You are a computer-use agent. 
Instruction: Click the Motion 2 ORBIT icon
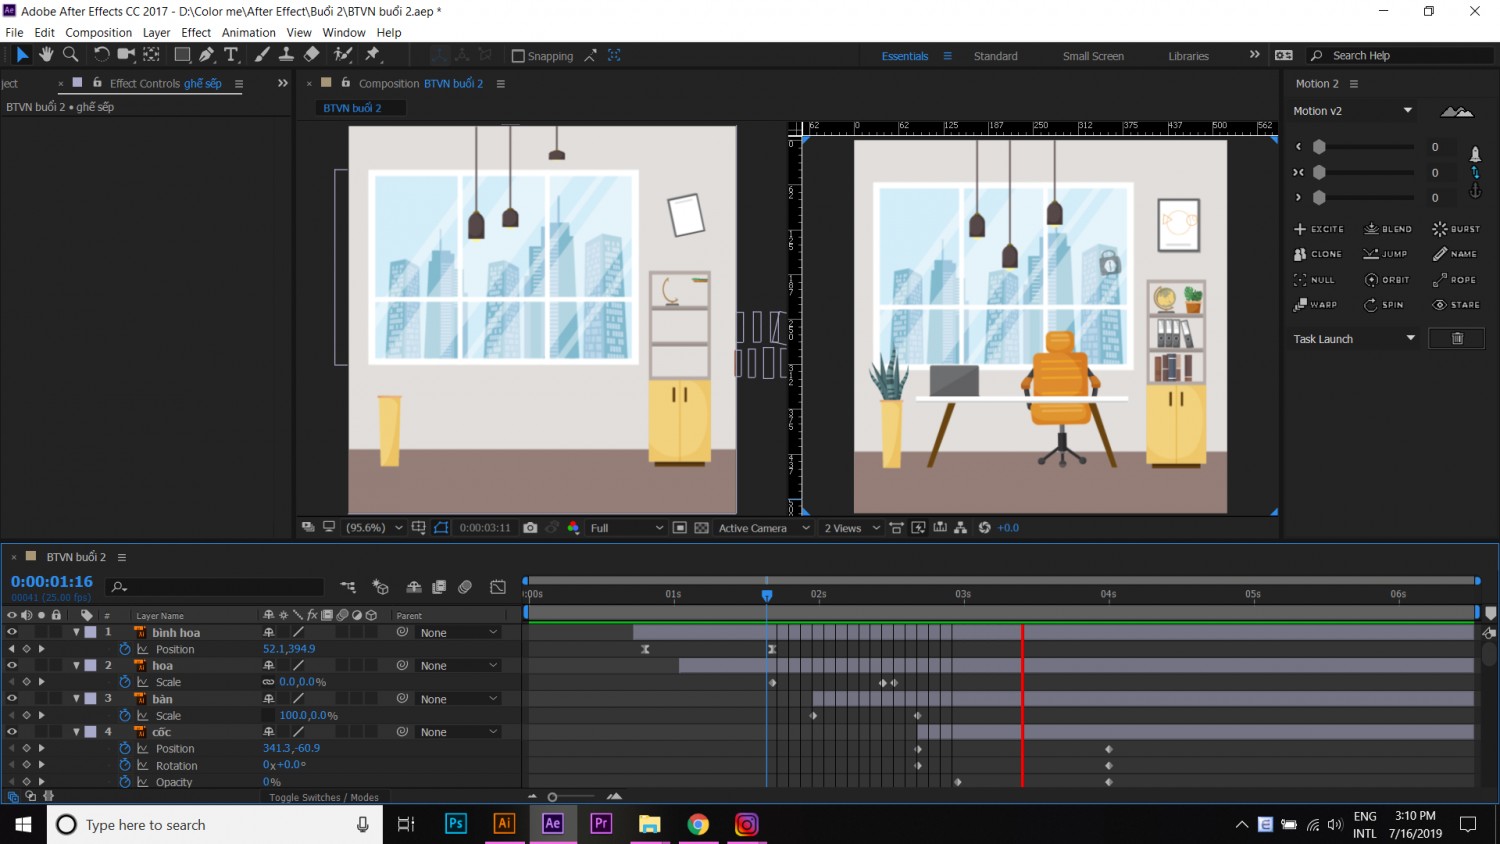click(x=1387, y=280)
